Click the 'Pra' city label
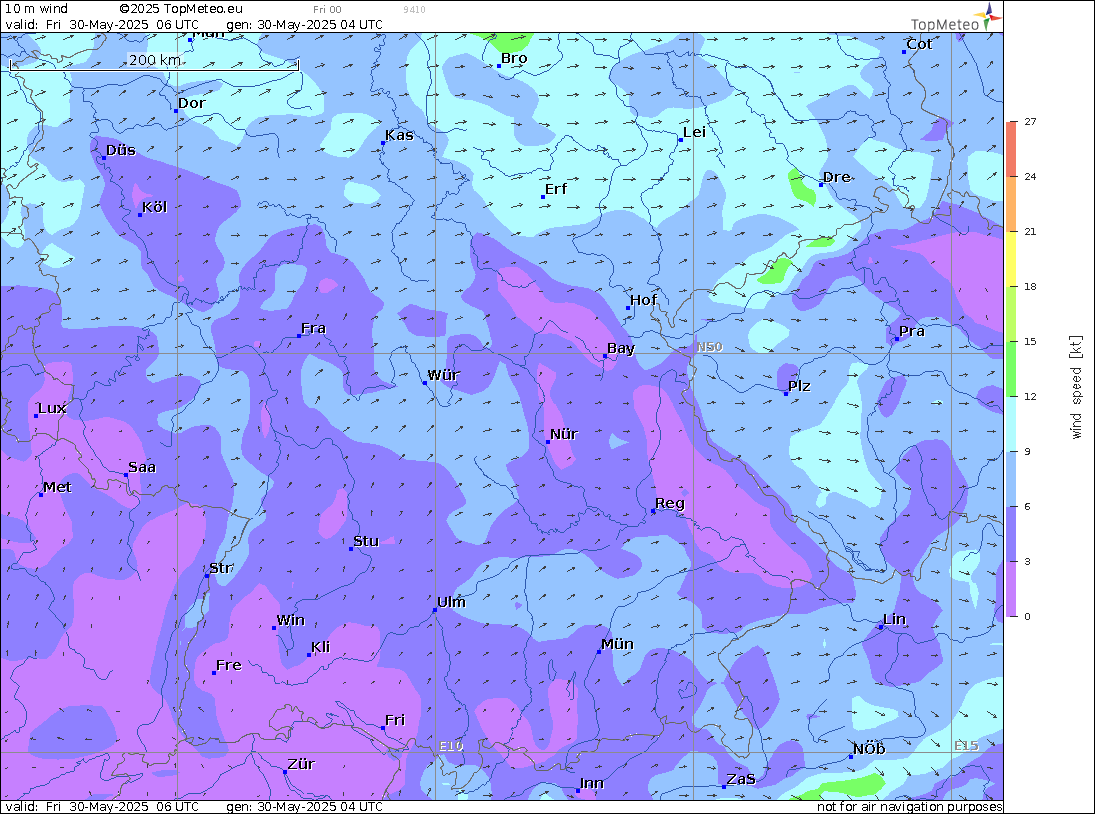This screenshot has height=814, width=1095. pyautogui.click(x=912, y=331)
